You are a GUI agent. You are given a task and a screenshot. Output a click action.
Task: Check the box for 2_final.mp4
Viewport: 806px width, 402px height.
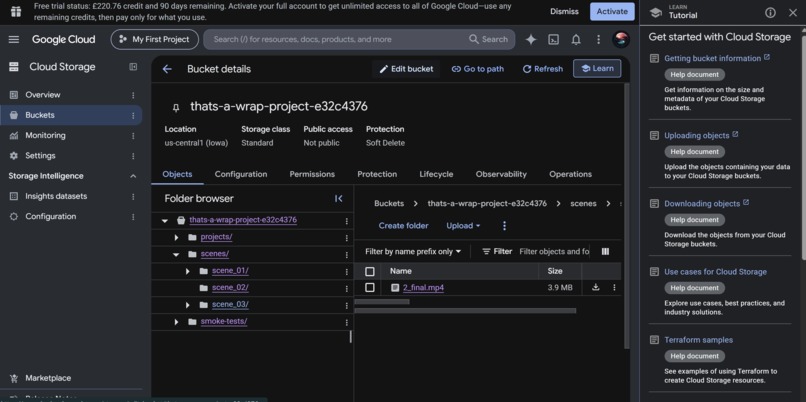click(370, 287)
